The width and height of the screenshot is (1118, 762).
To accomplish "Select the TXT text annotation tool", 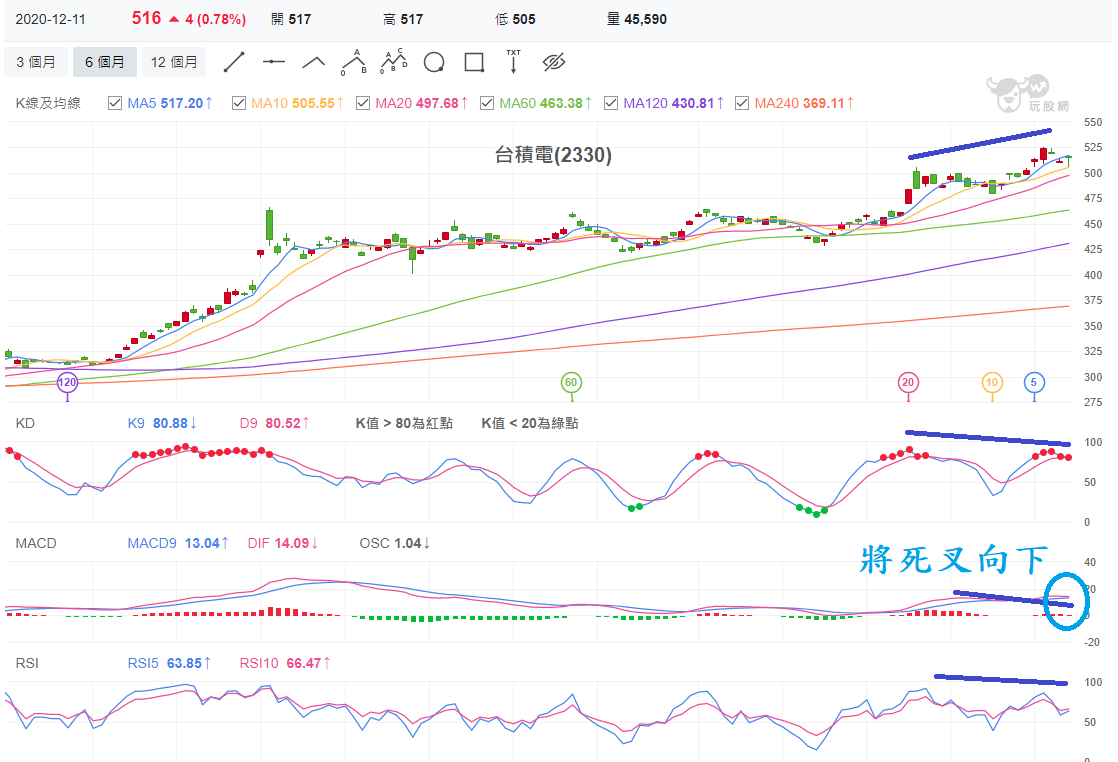I will click(x=513, y=62).
